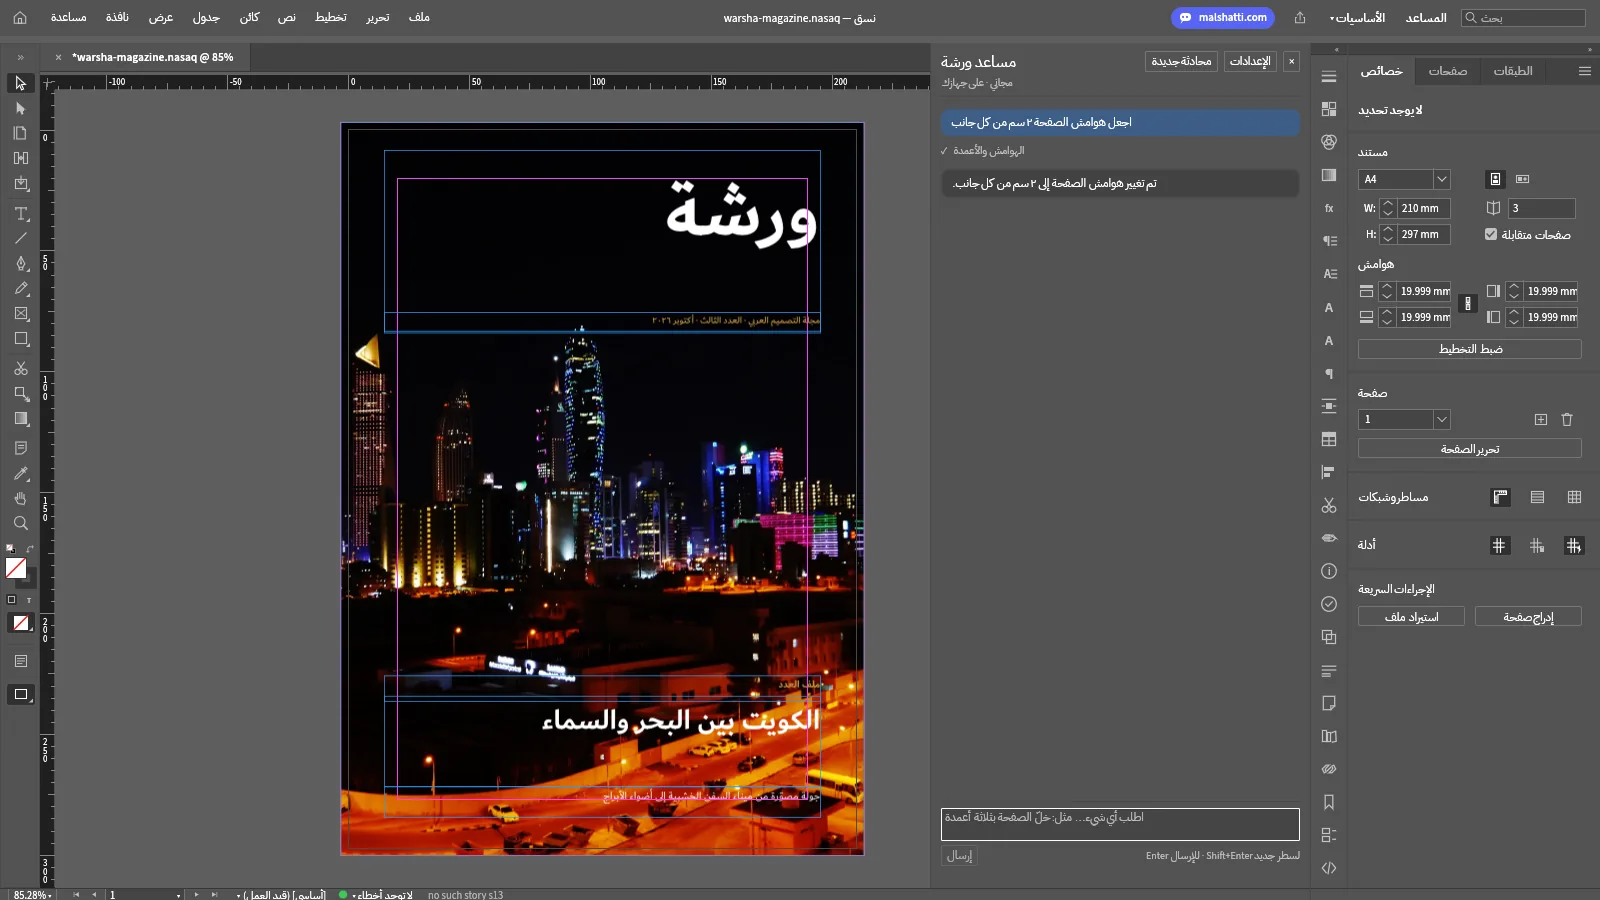Select portrait orientation button
Viewport: 1600px width, 900px height.
coord(1496,179)
